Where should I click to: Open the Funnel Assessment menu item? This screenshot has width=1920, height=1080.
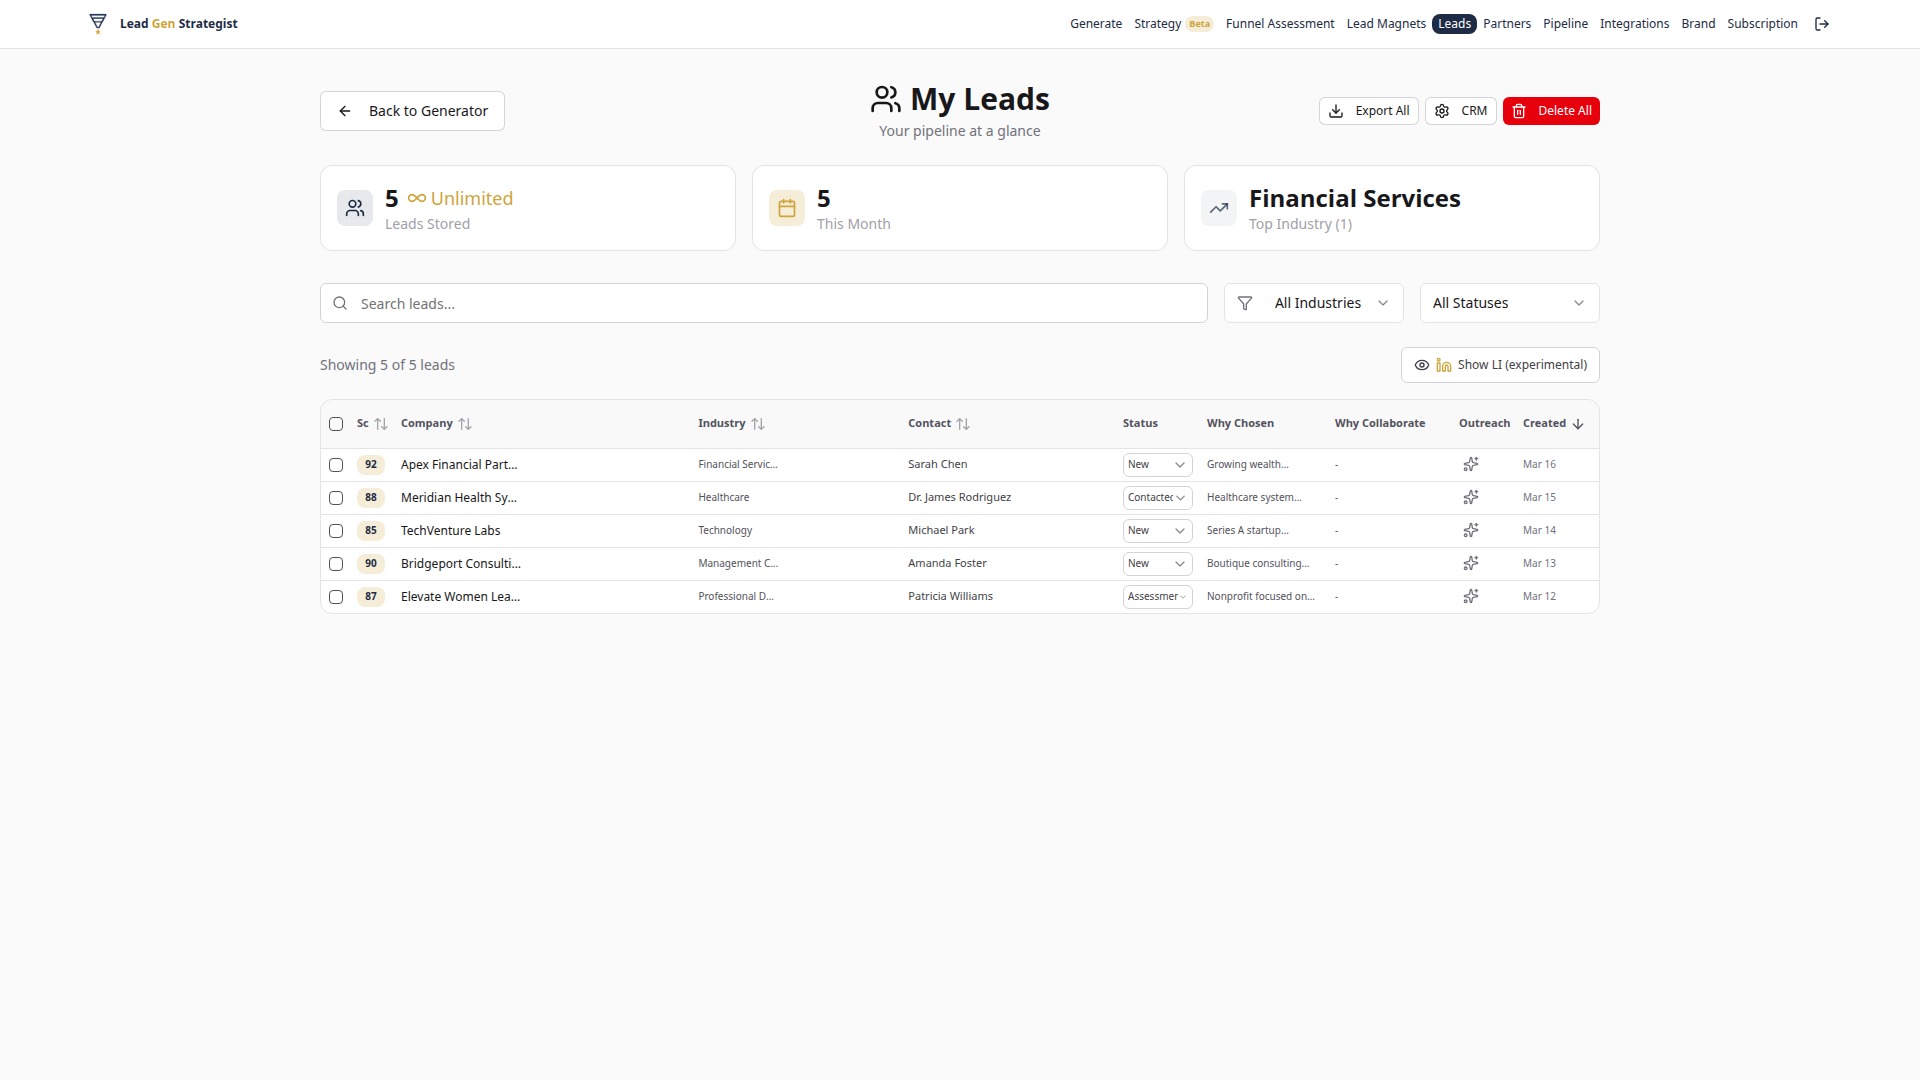click(1280, 23)
